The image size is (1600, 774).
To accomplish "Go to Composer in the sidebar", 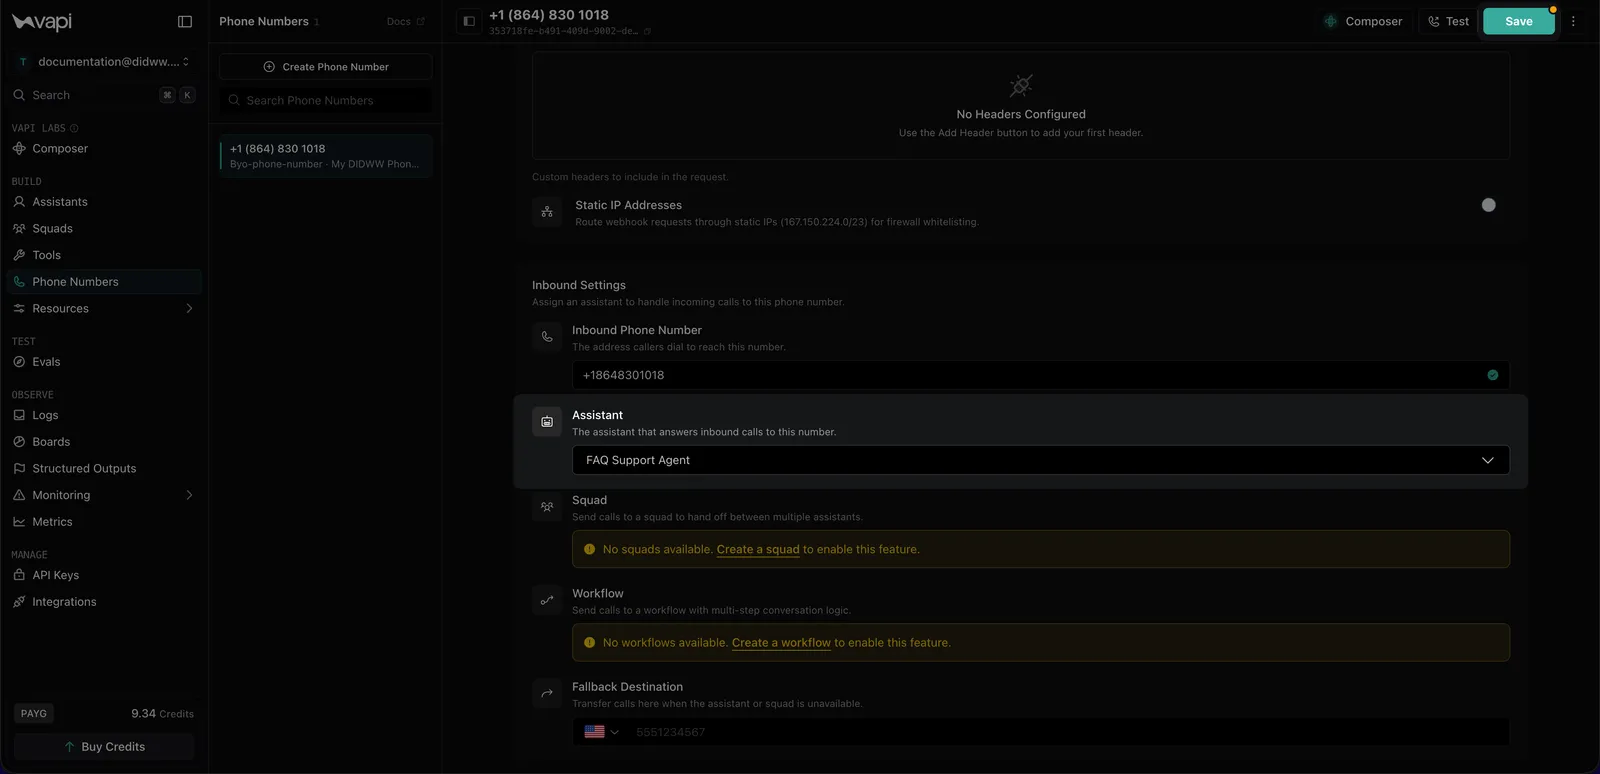I will pos(104,149).
